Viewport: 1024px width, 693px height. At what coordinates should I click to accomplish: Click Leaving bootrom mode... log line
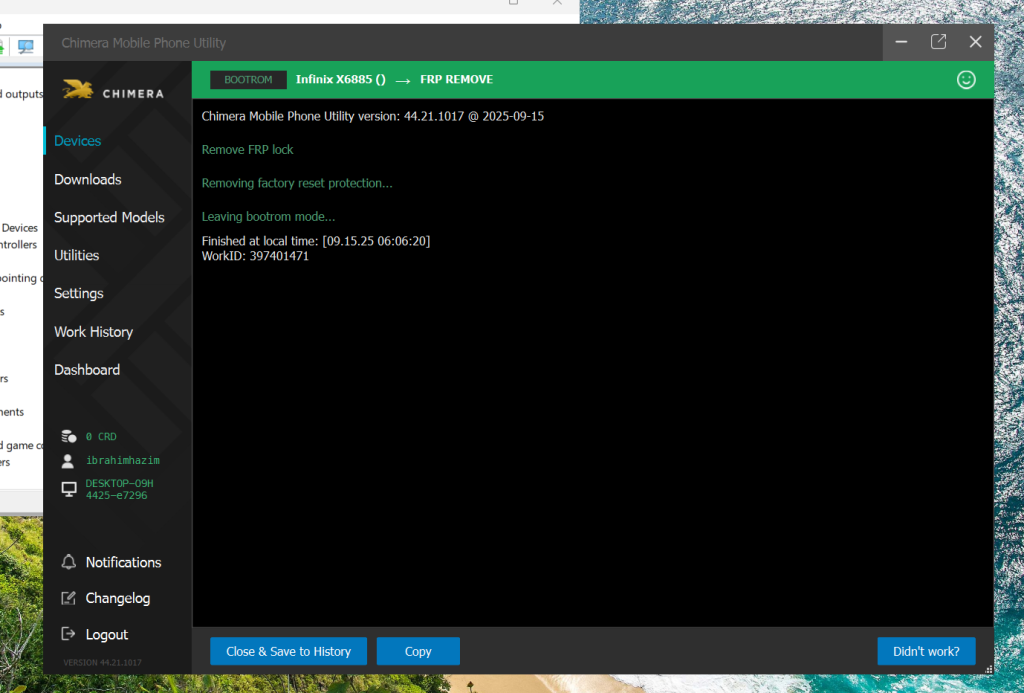(268, 216)
